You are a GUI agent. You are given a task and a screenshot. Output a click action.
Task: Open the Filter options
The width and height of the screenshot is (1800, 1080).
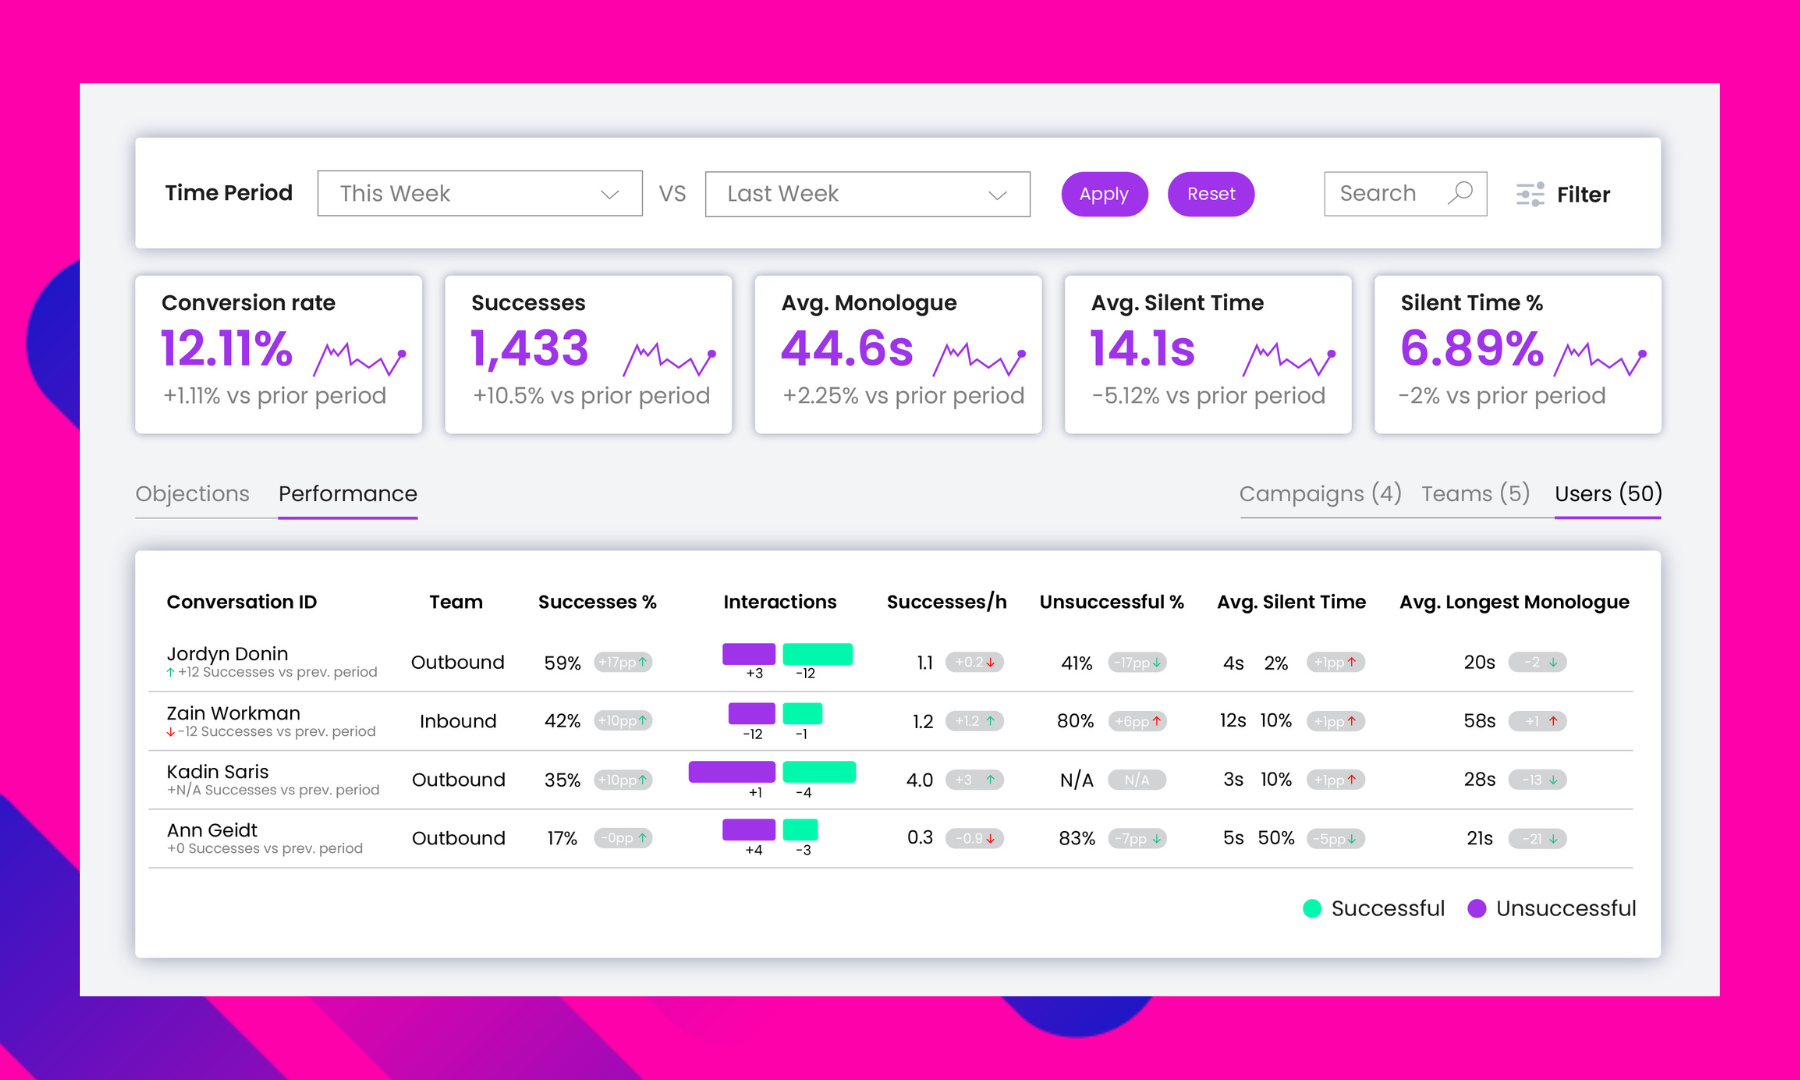(x=1563, y=194)
